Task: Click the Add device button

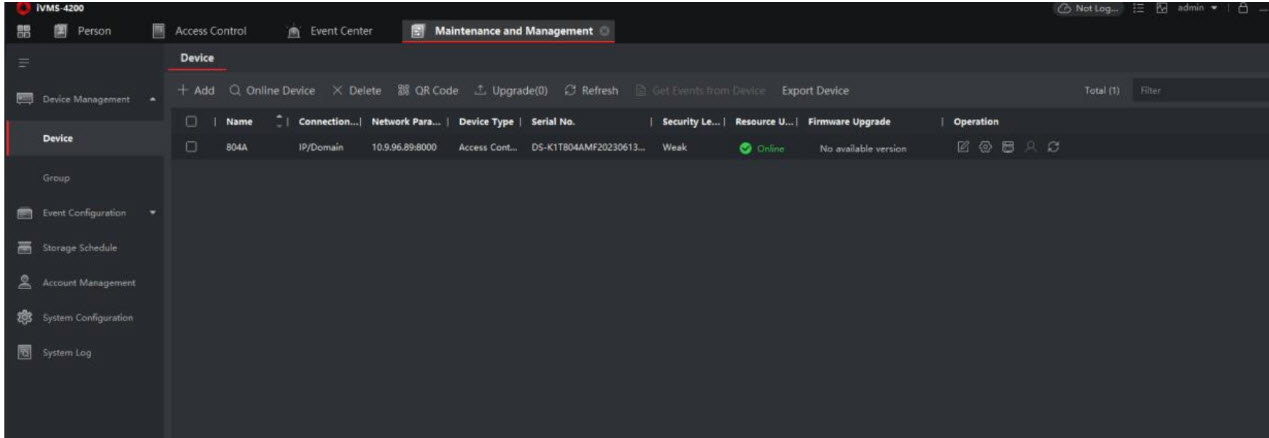Action: click(196, 91)
